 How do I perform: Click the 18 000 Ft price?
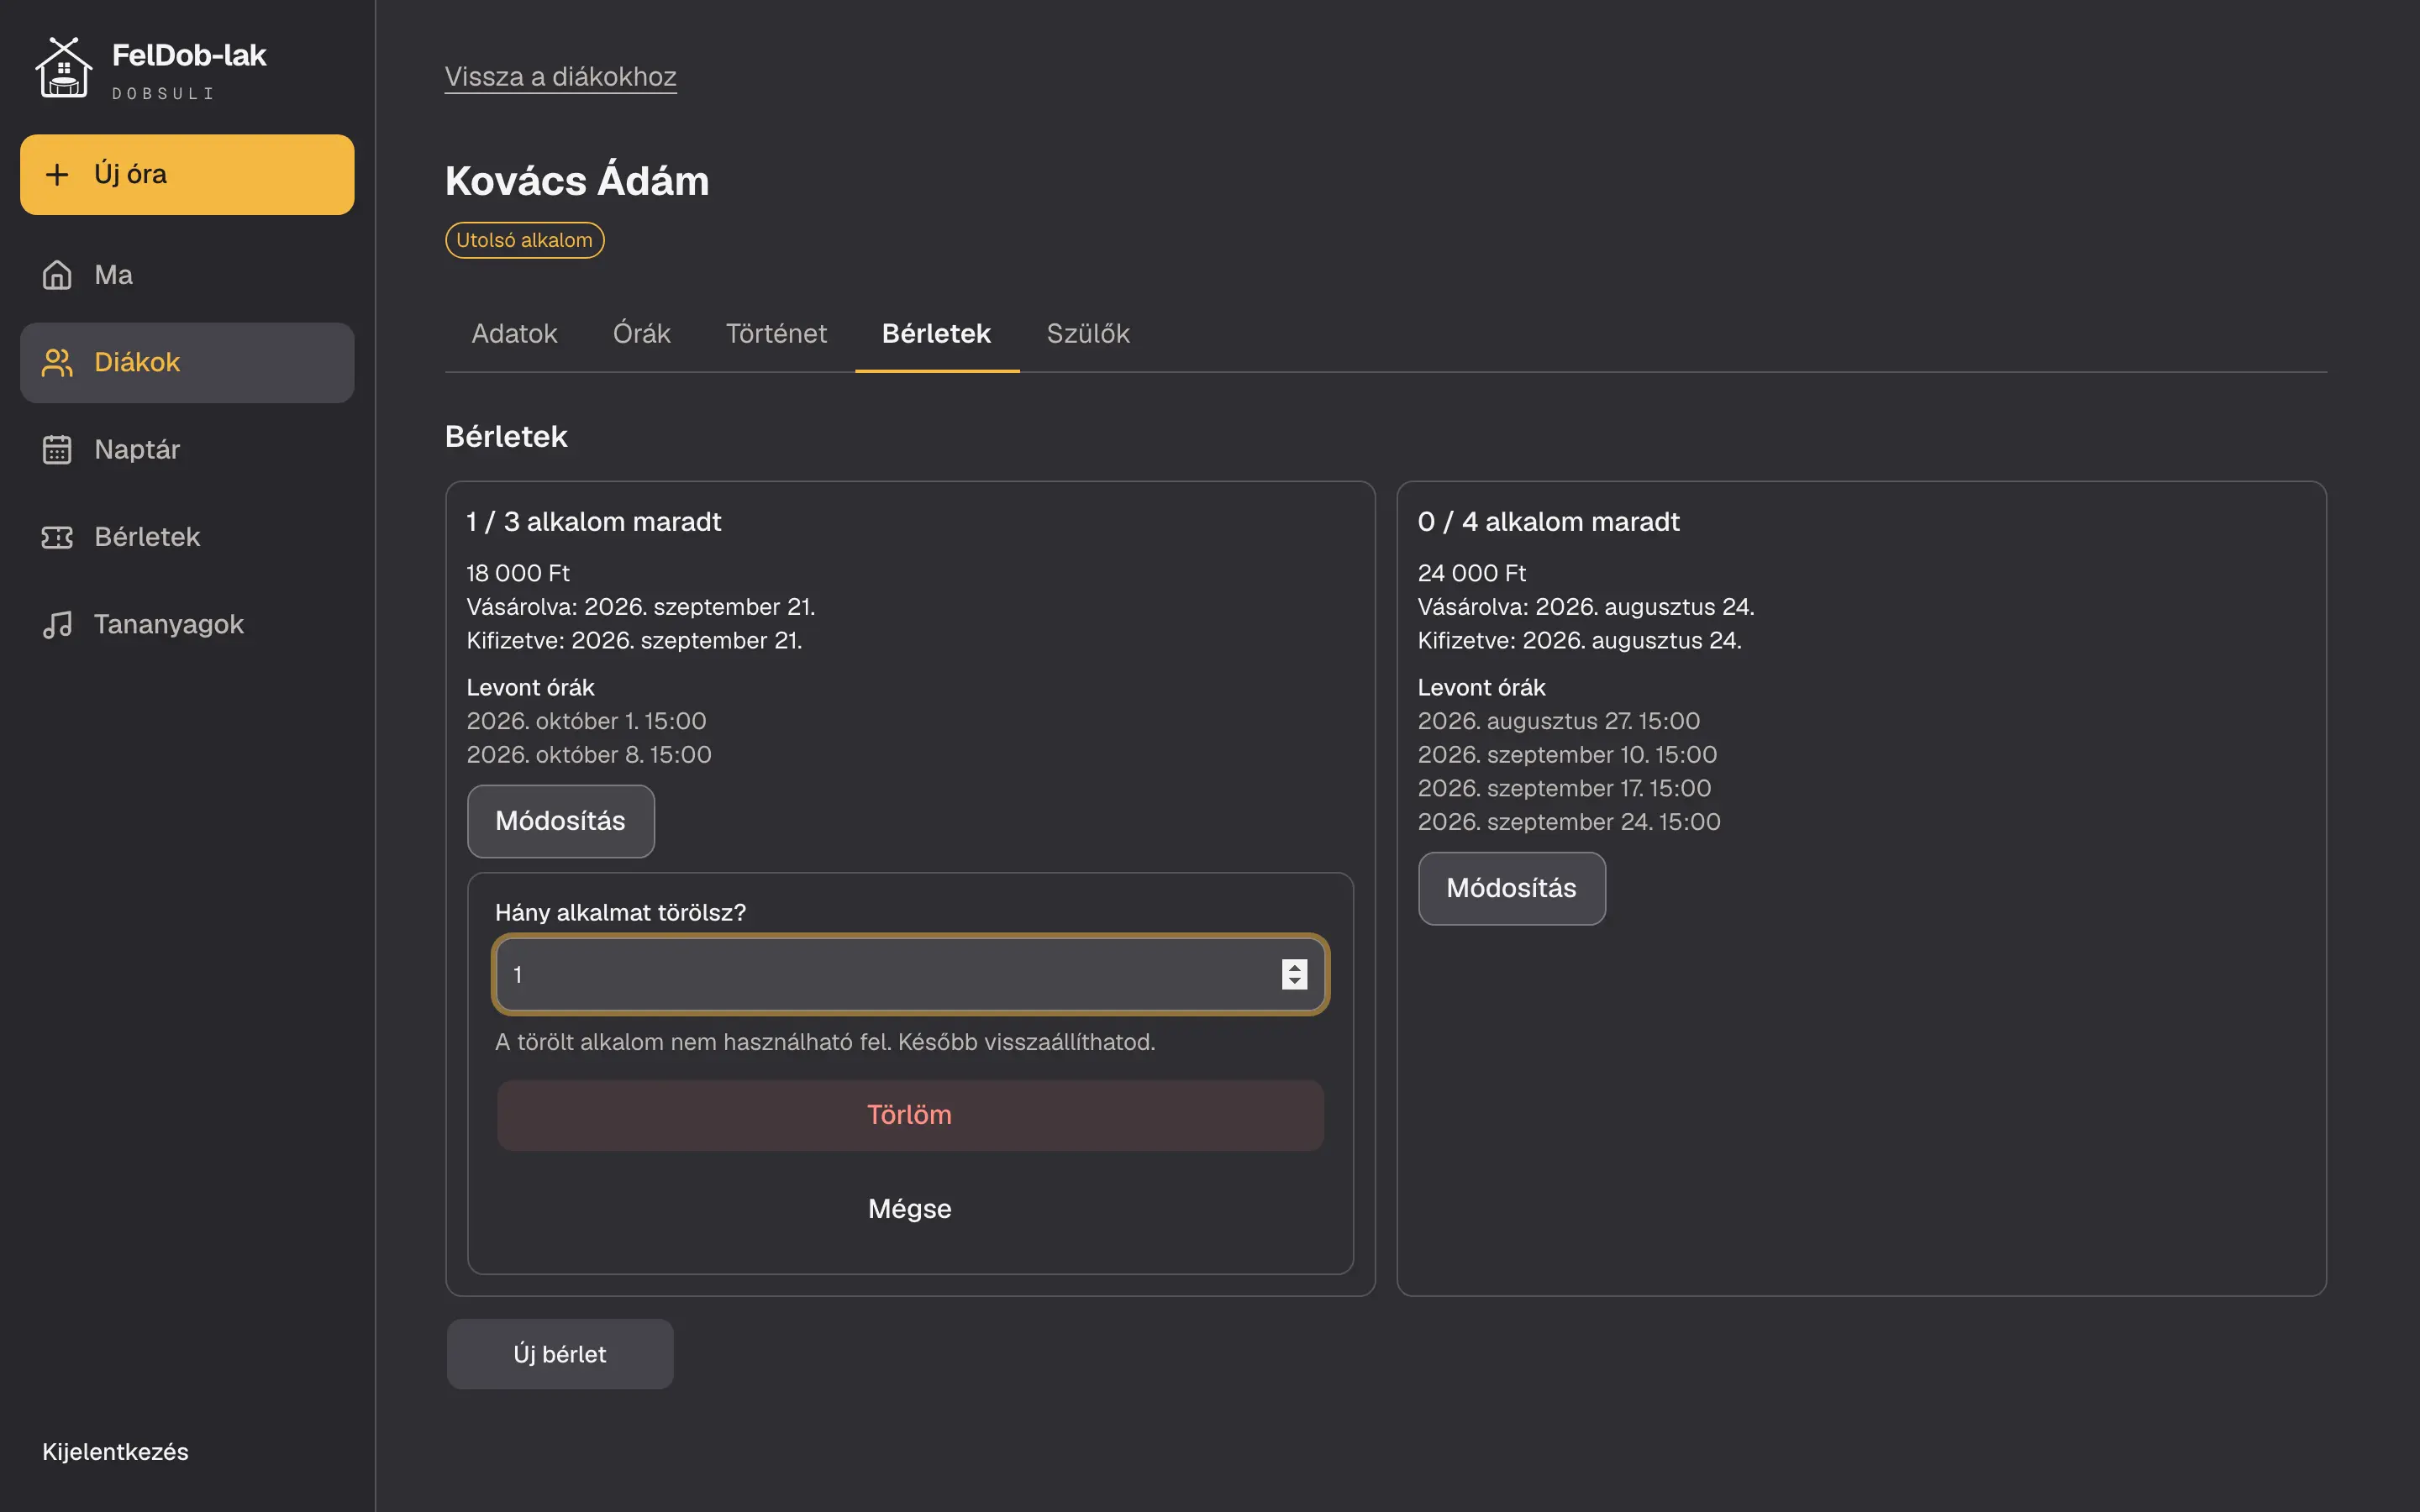[x=518, y=573]
